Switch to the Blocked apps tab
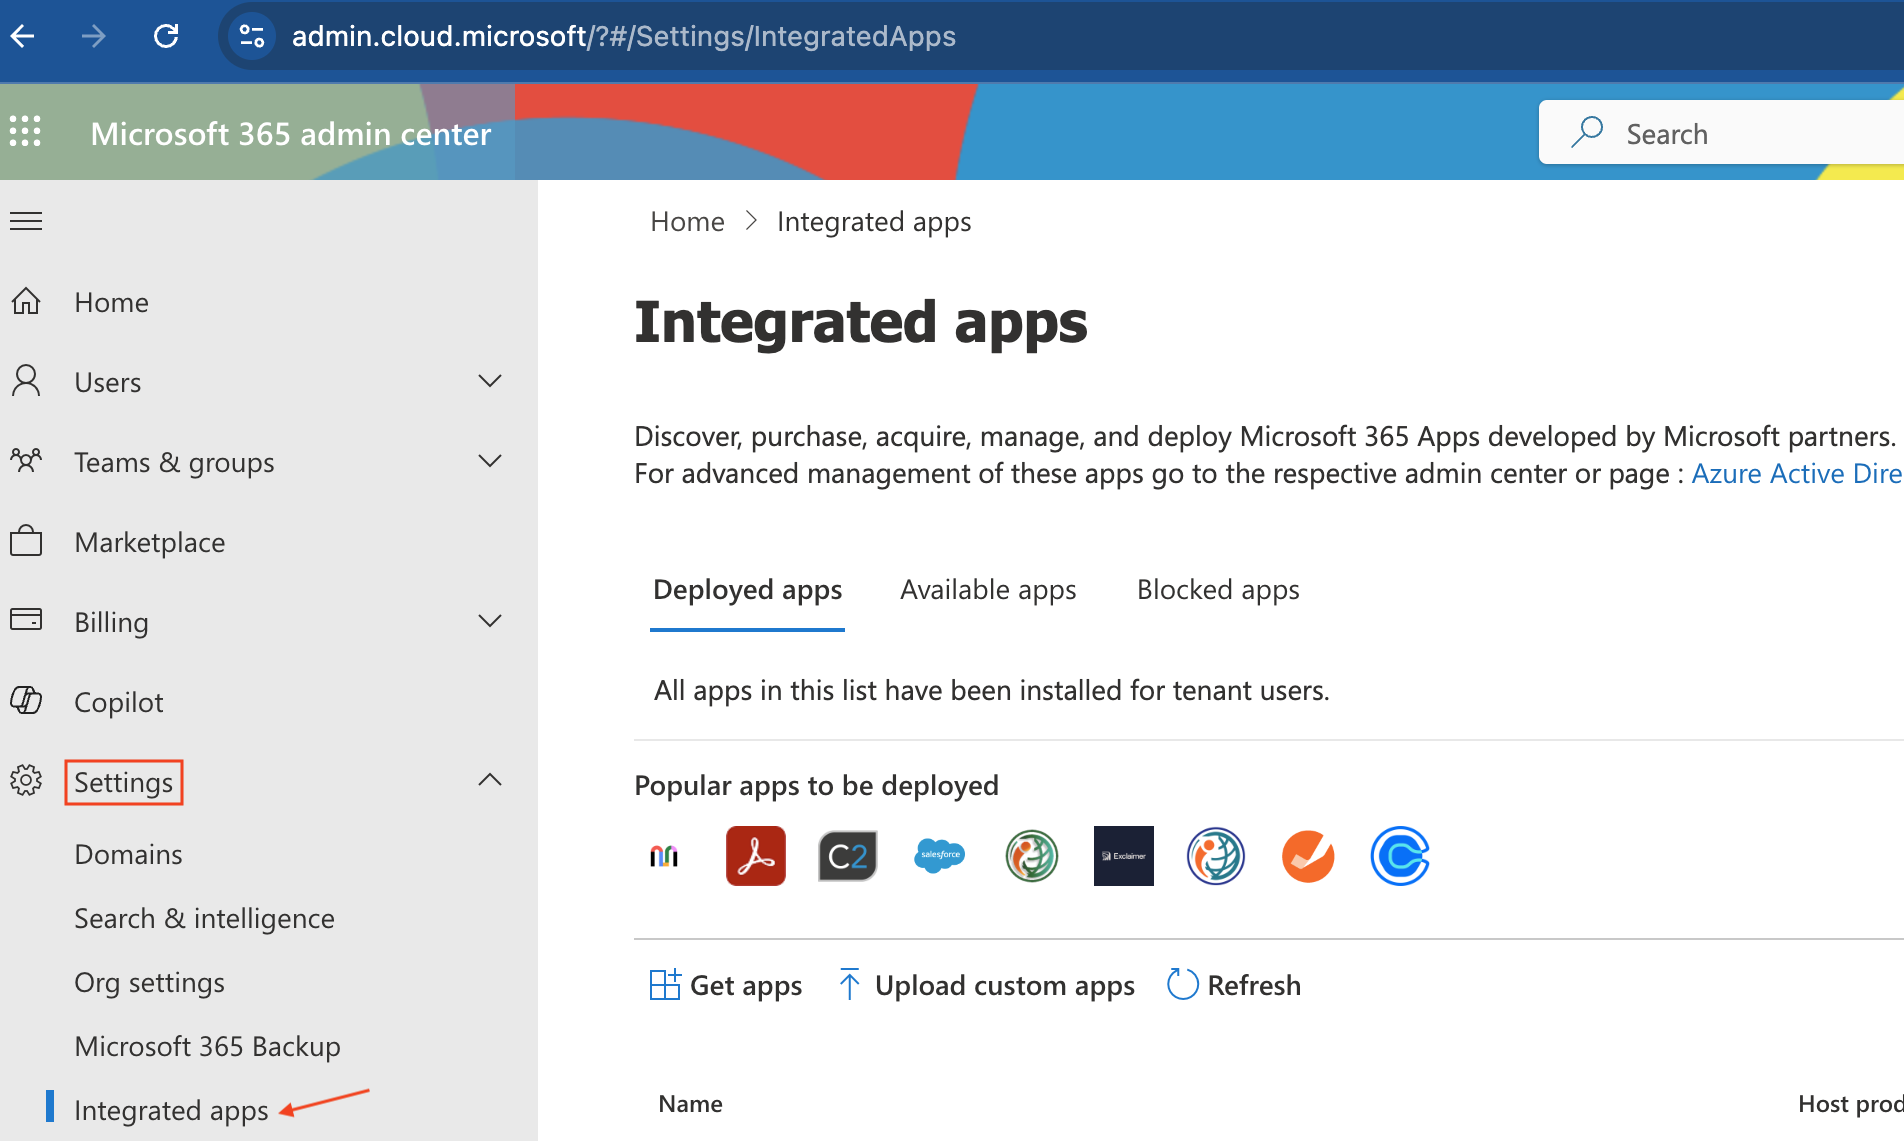 [x=1219, y=590]
